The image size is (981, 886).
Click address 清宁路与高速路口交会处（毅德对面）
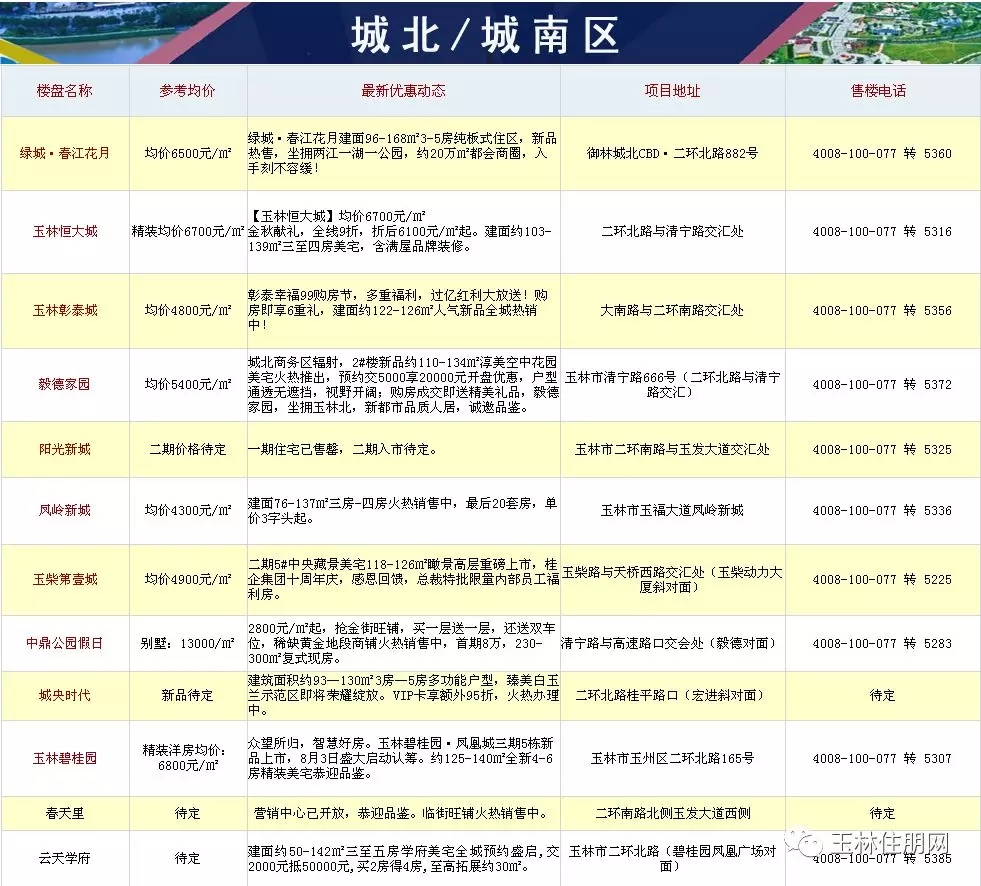[668, 643]
